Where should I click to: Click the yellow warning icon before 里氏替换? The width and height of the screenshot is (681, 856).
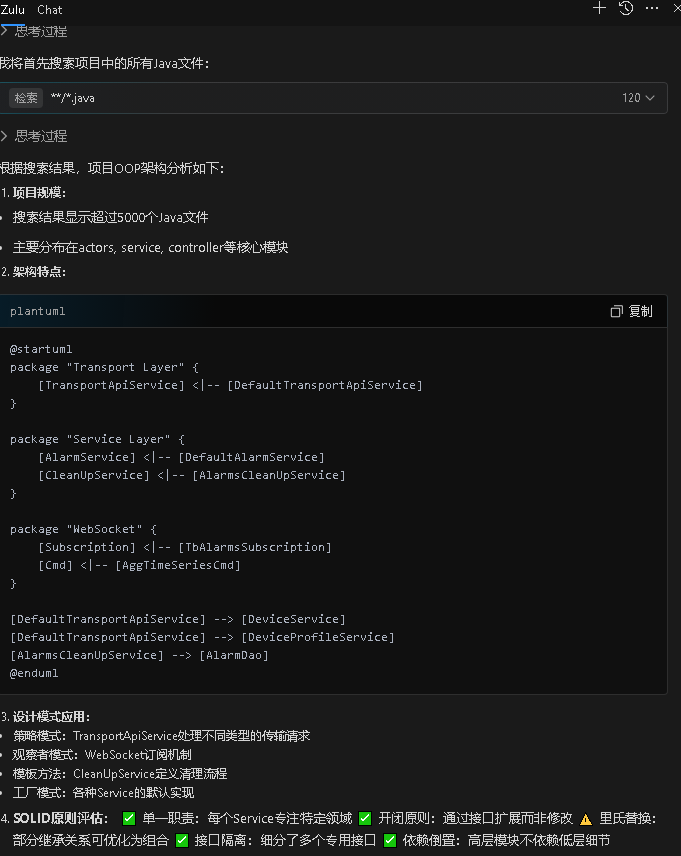[585, 818]
